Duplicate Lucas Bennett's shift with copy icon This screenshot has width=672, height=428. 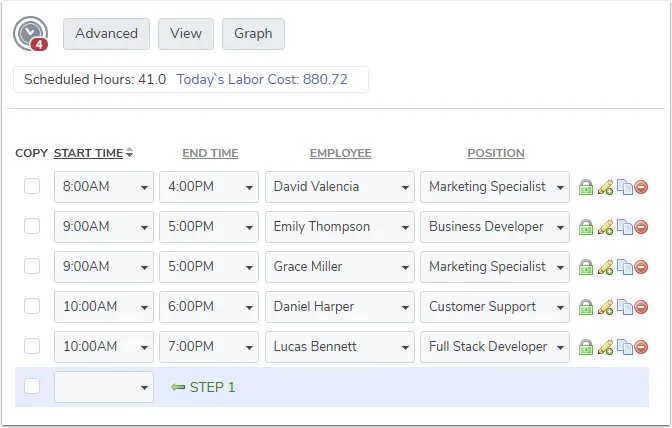[x=625, y=347]
